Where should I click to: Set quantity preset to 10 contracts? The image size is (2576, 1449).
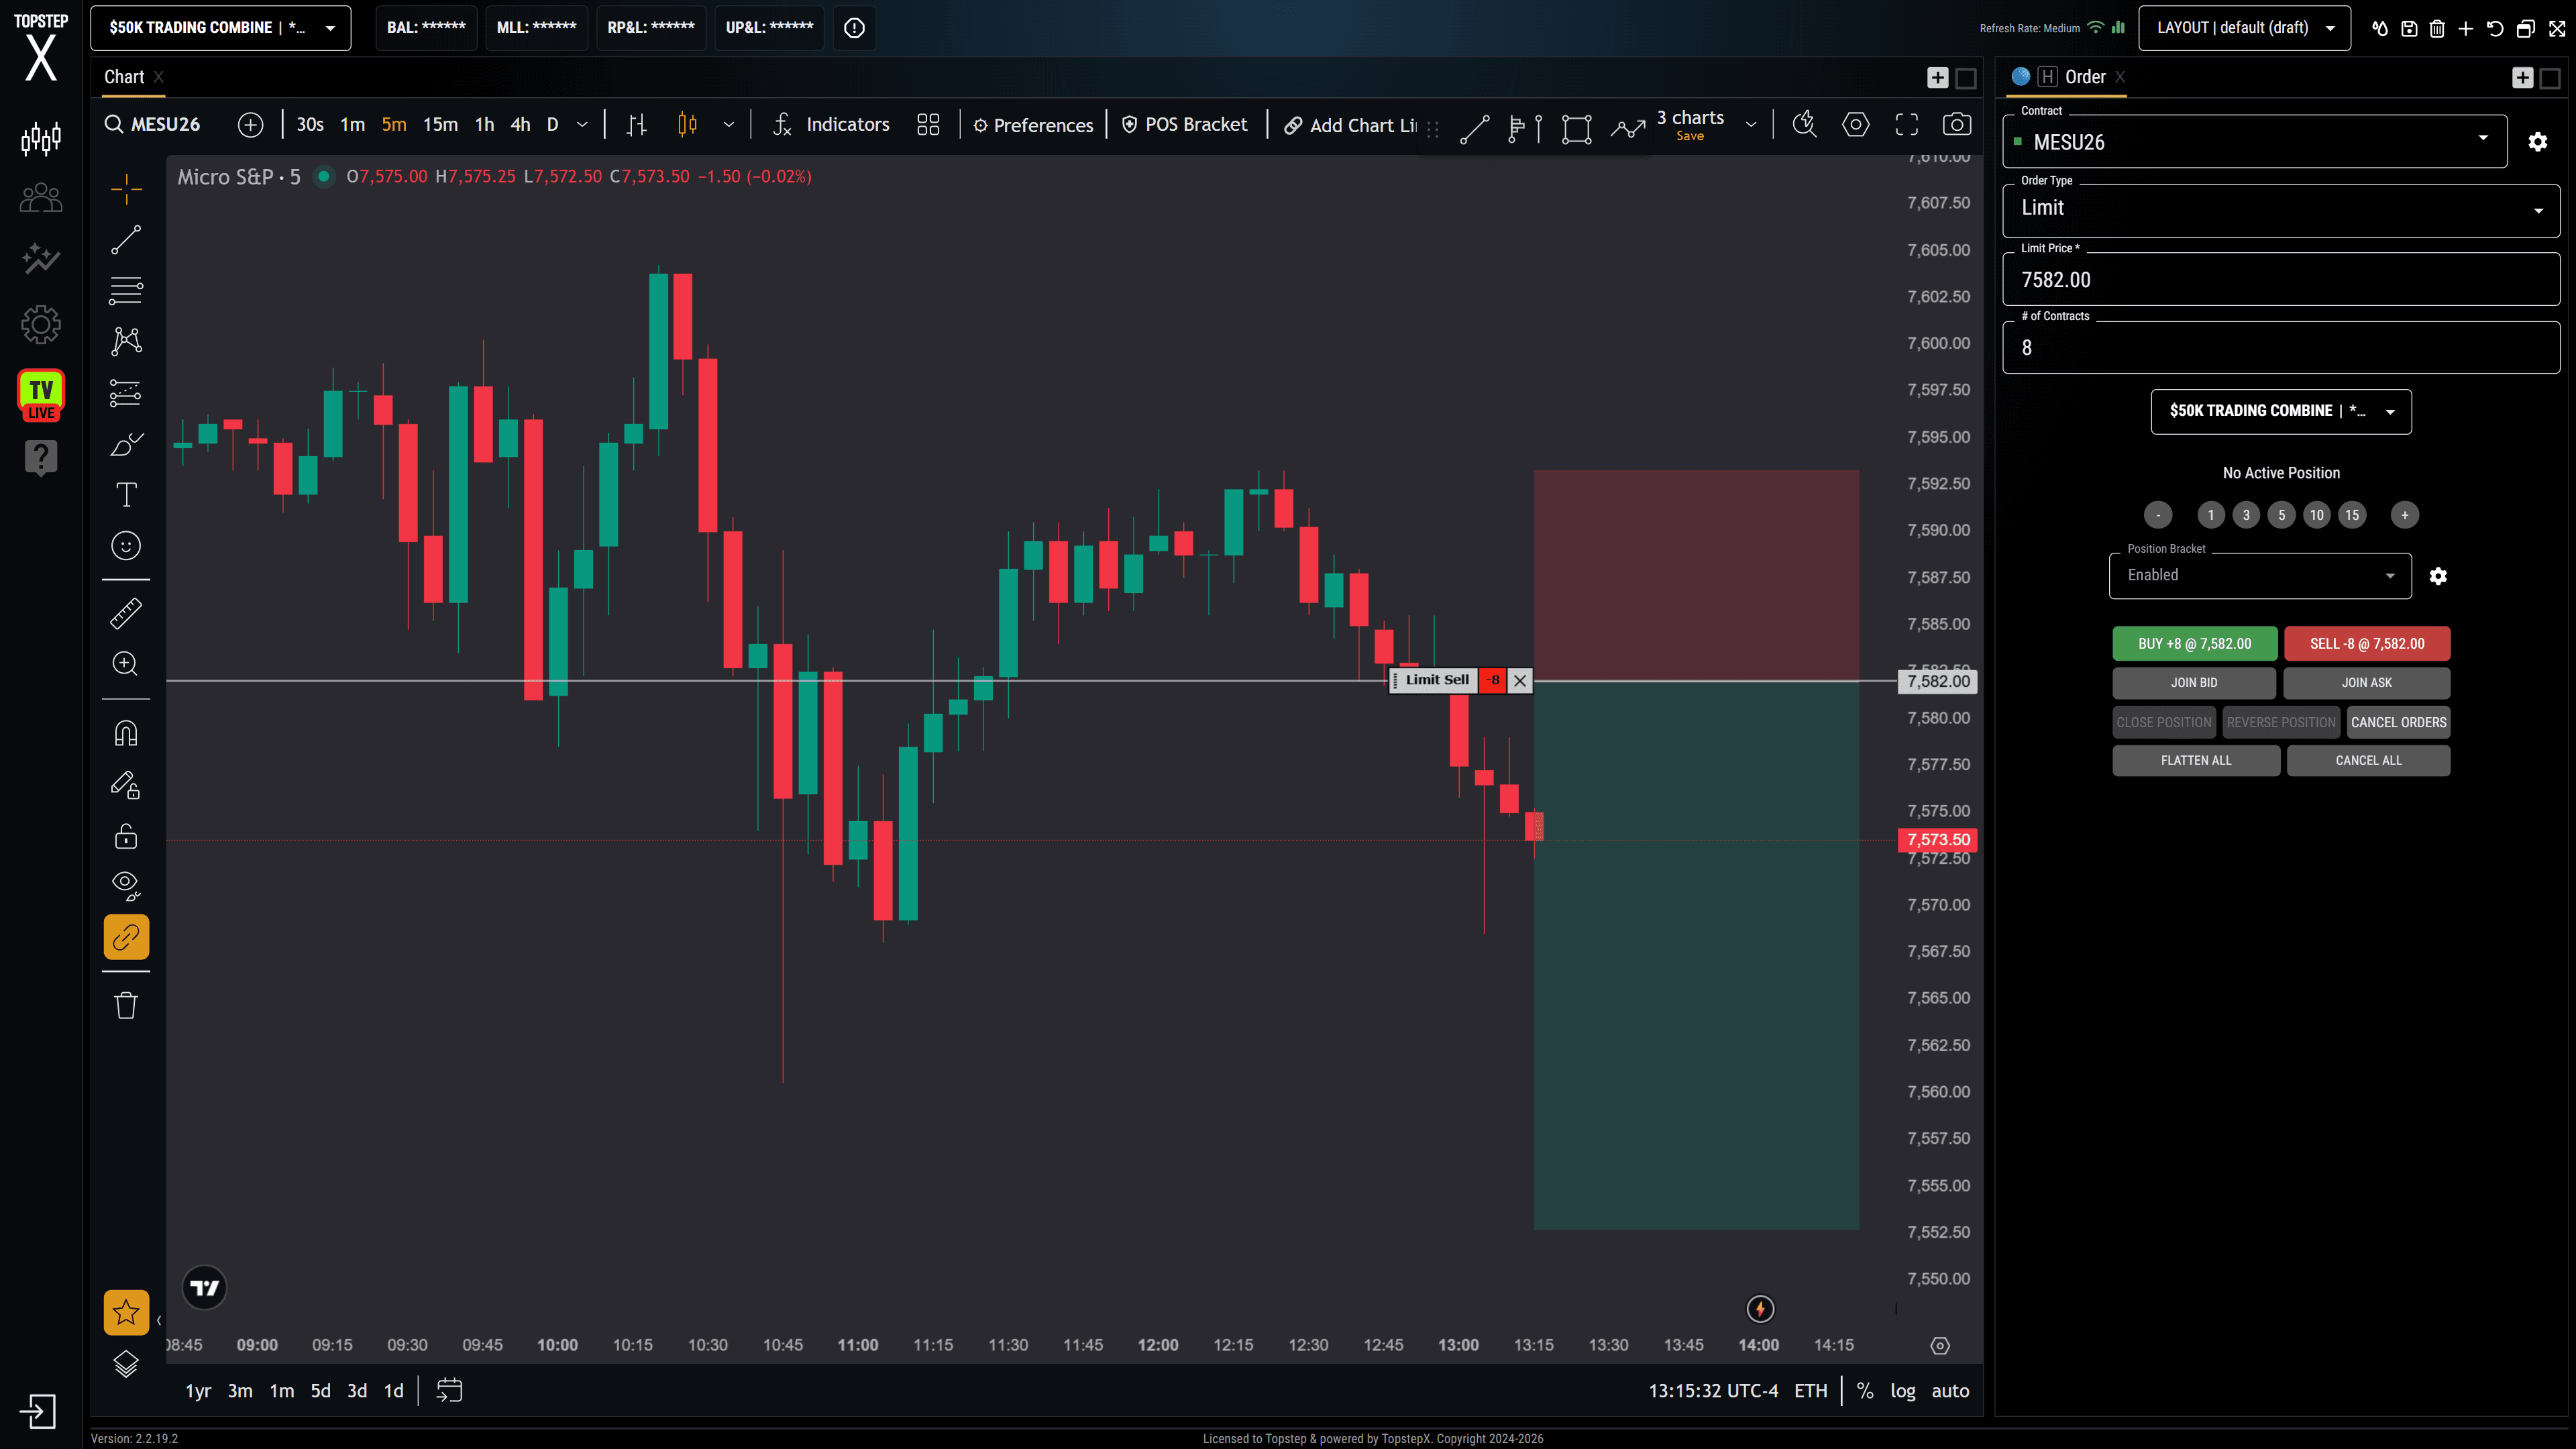point(2316,515)
